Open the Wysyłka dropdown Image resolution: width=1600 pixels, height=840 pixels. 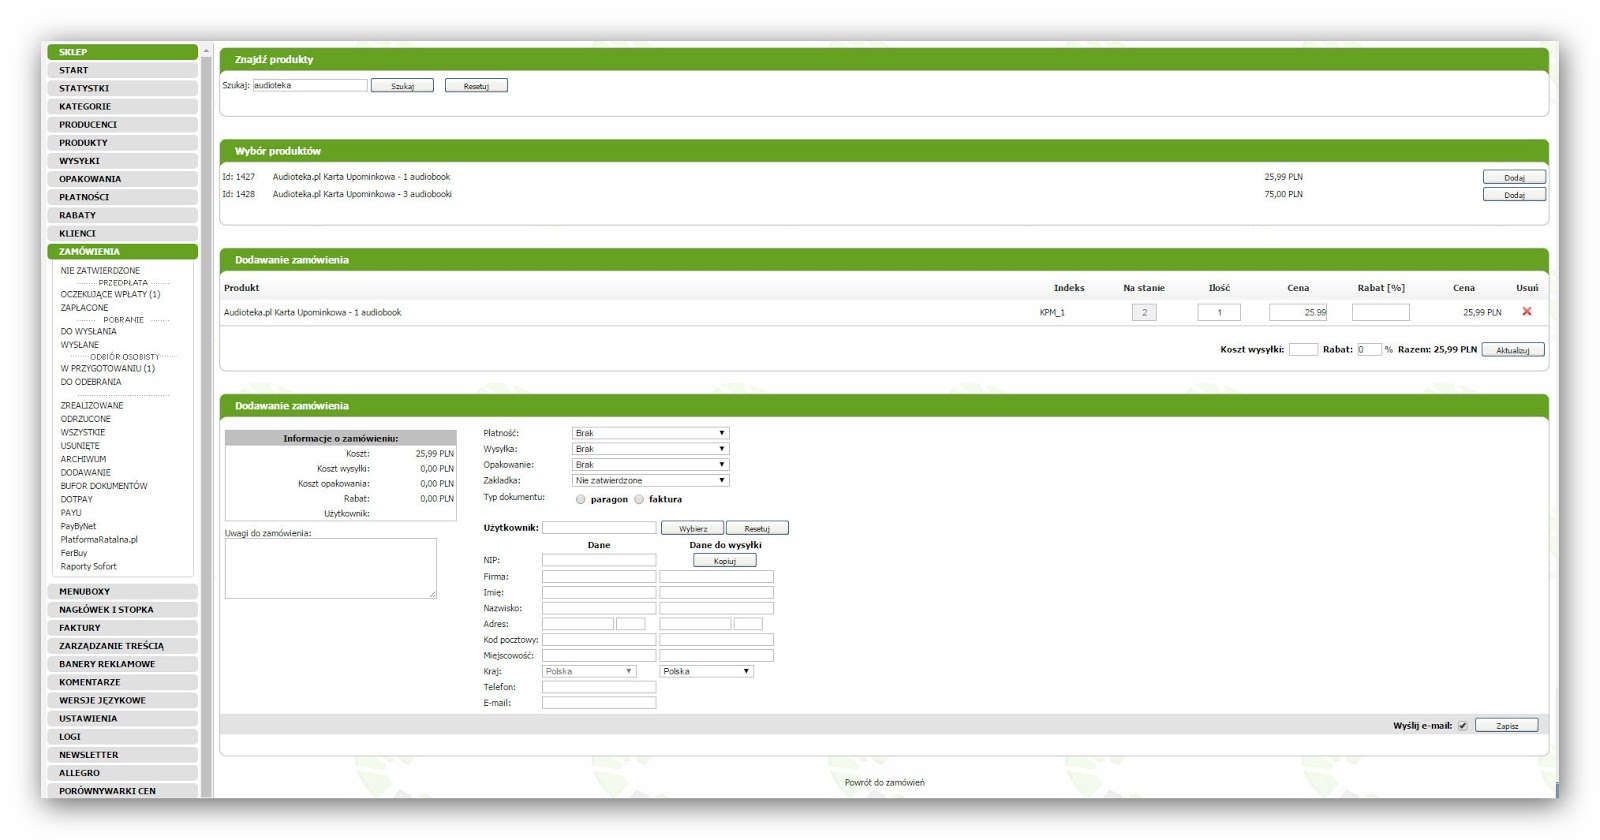pos(650,449)
